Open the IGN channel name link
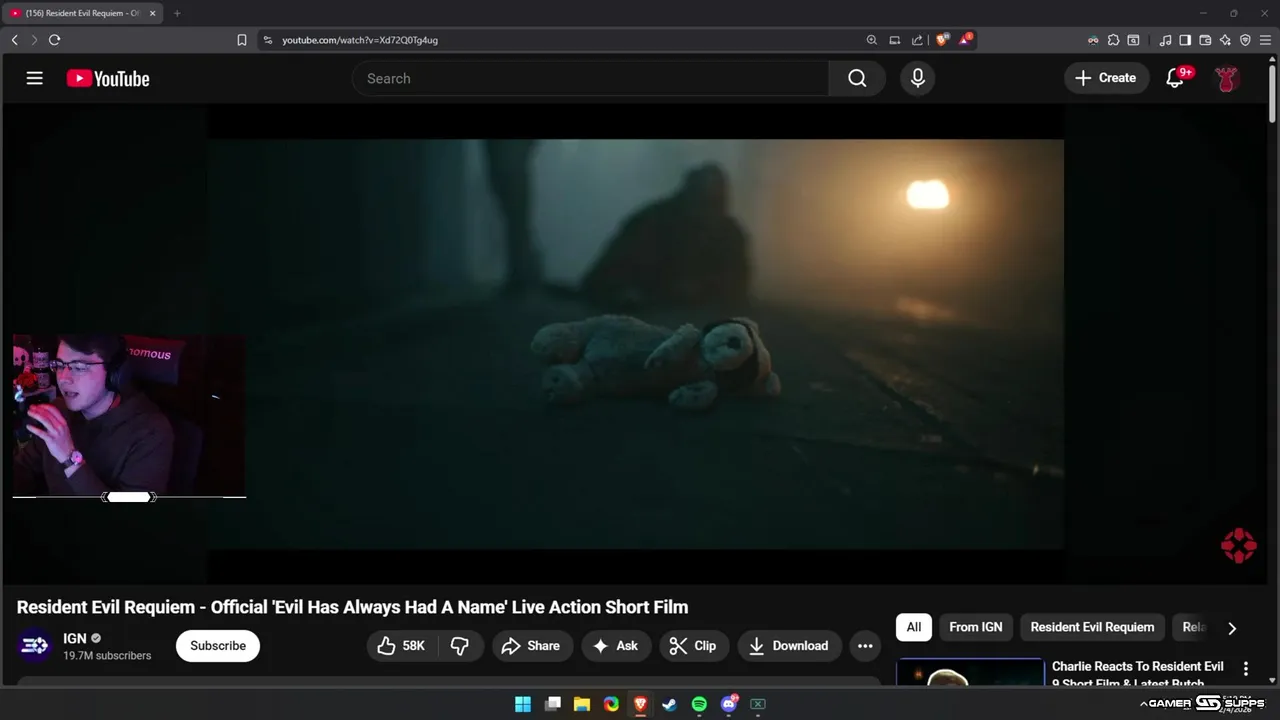 (x=75, y=638)
